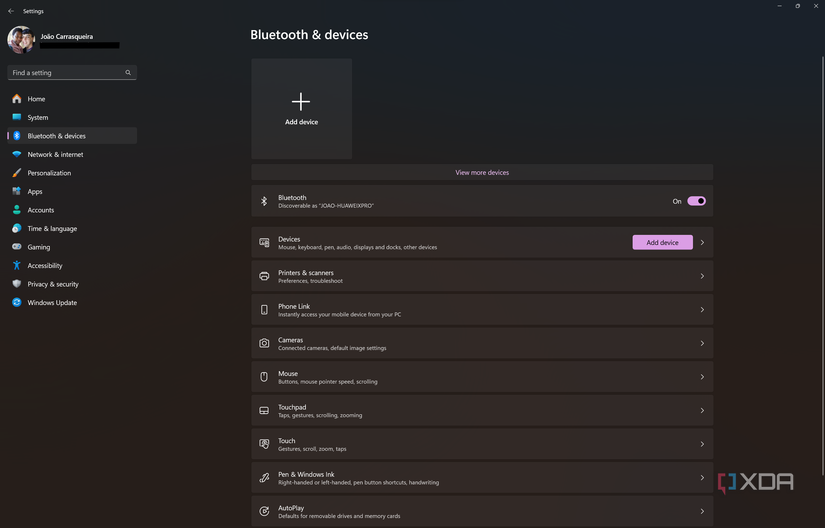The width and height of the screenshot is (825, 528).
Task: Click the printer icon
Action: pos(264,276)
